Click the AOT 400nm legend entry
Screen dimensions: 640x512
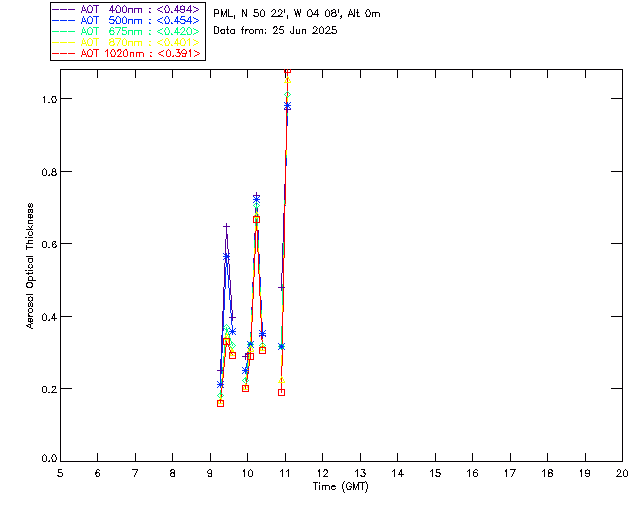[126, 9]
